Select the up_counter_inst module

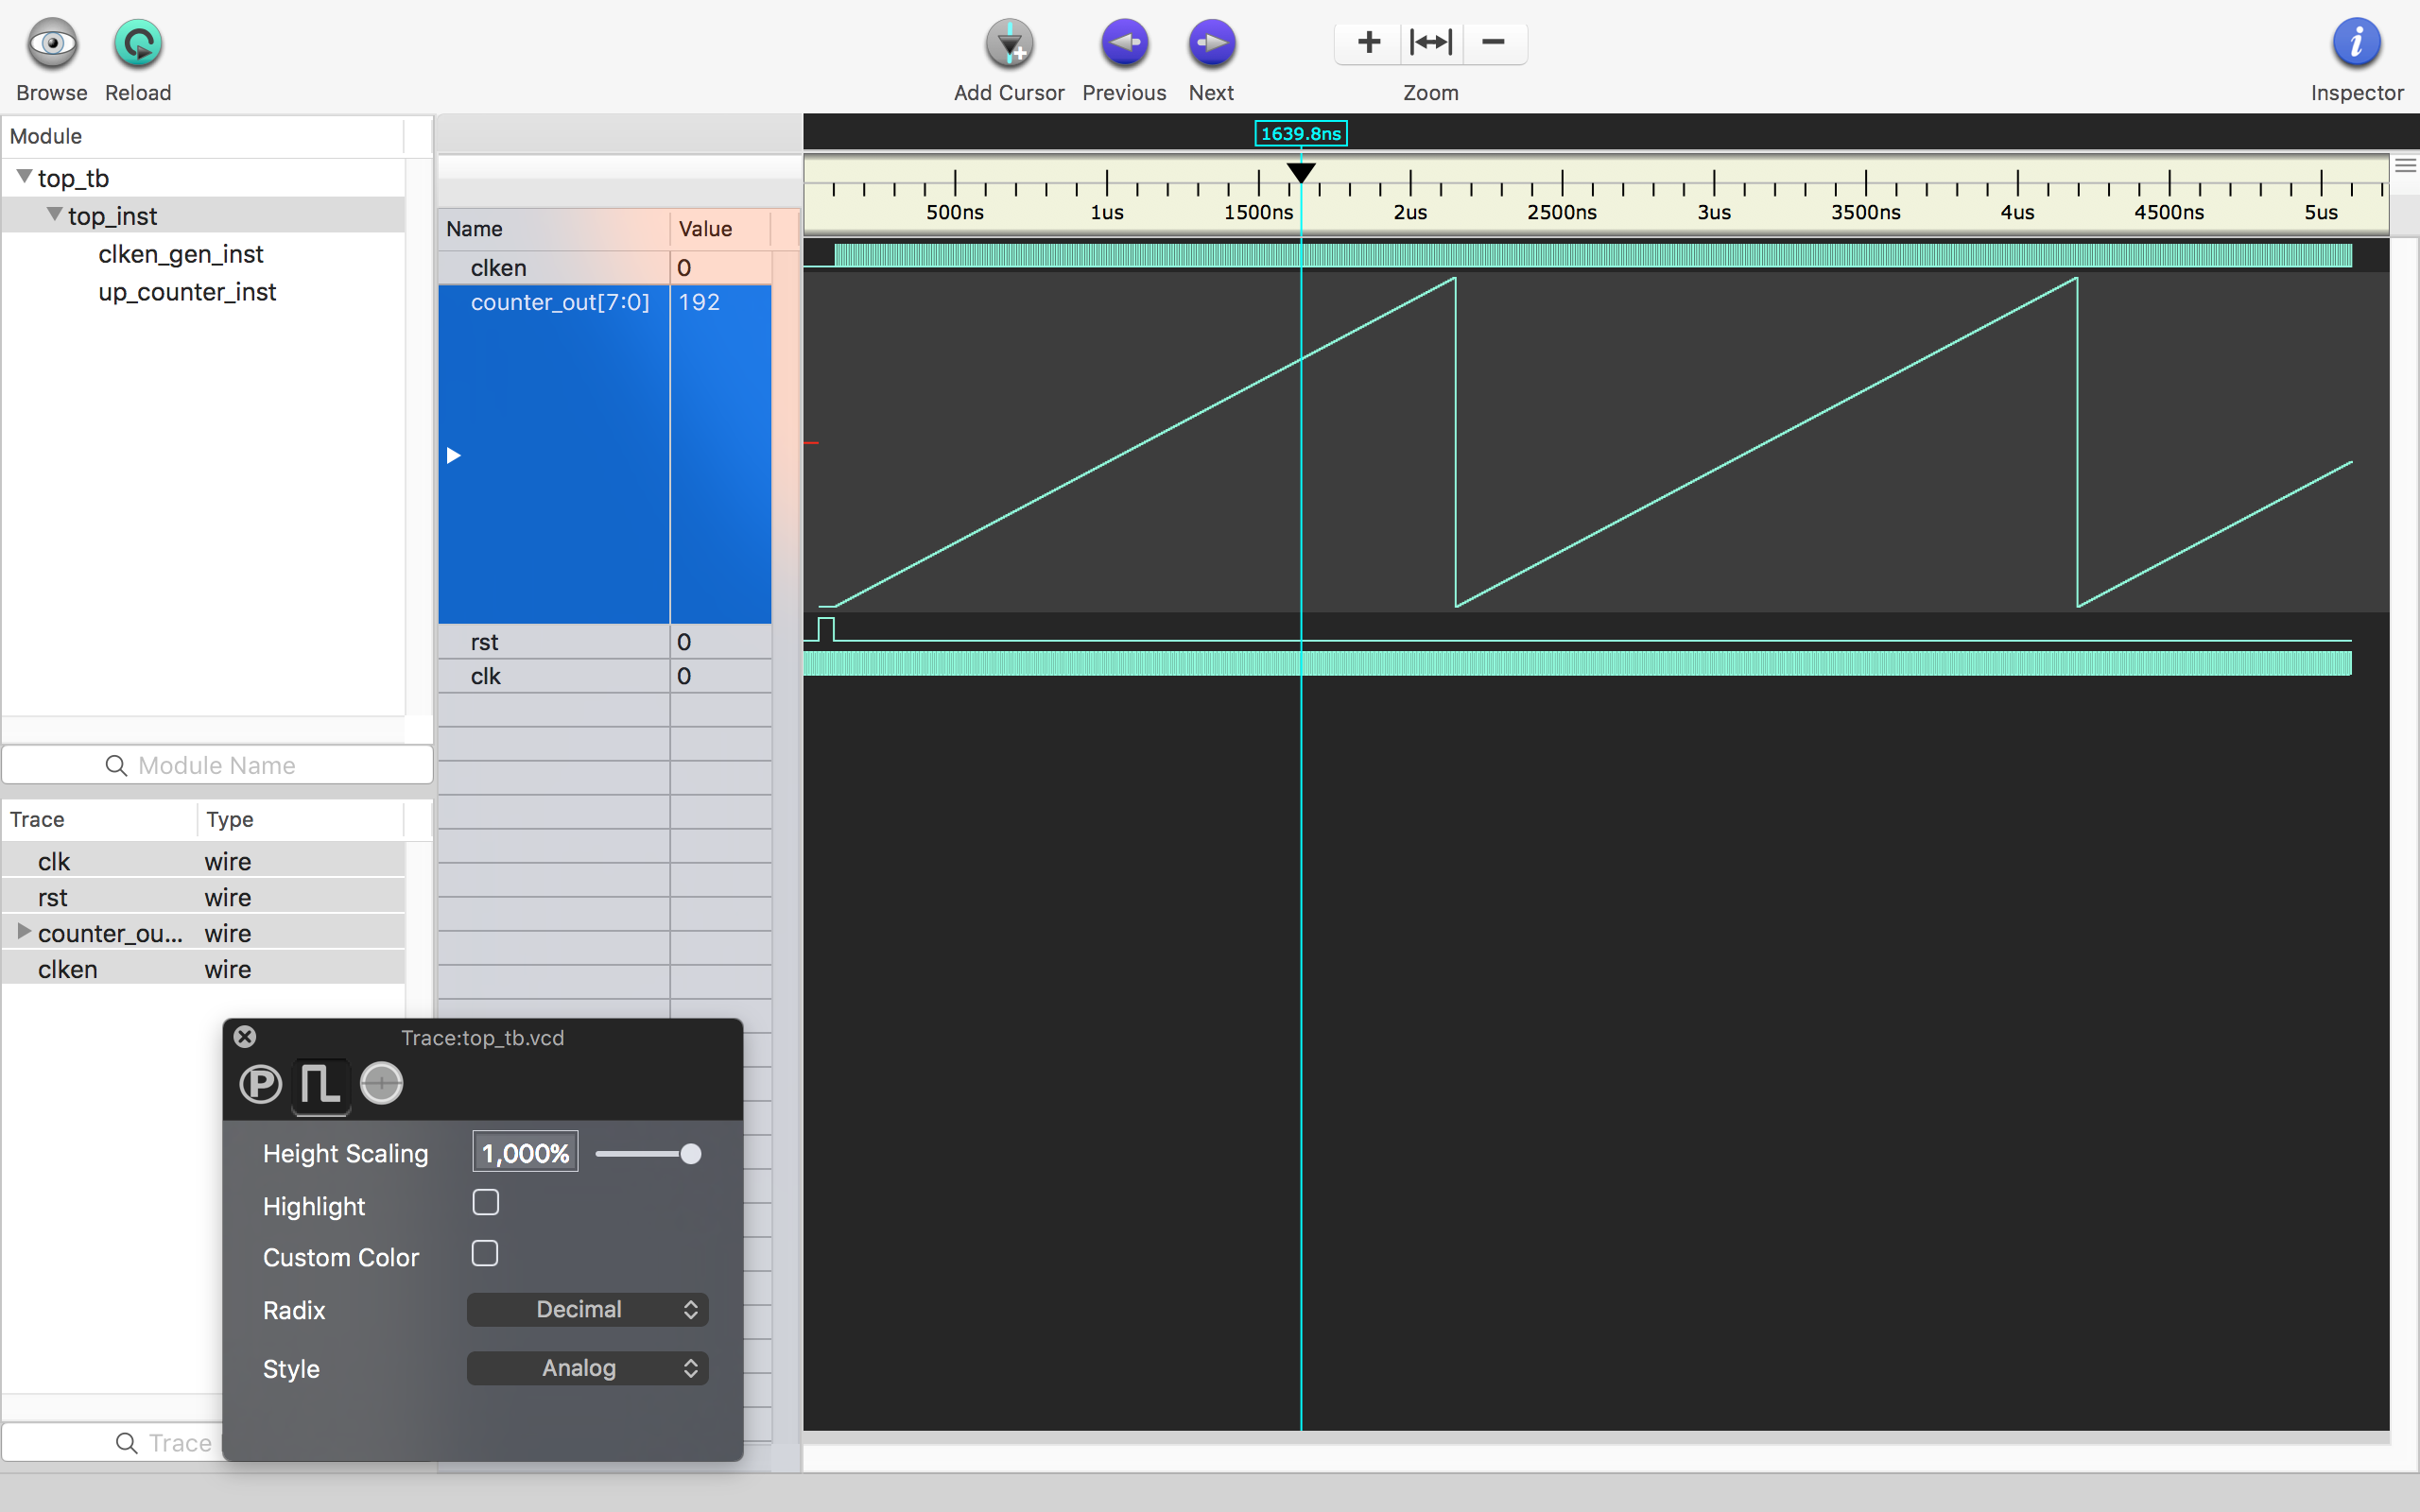[x=187, y=292]
